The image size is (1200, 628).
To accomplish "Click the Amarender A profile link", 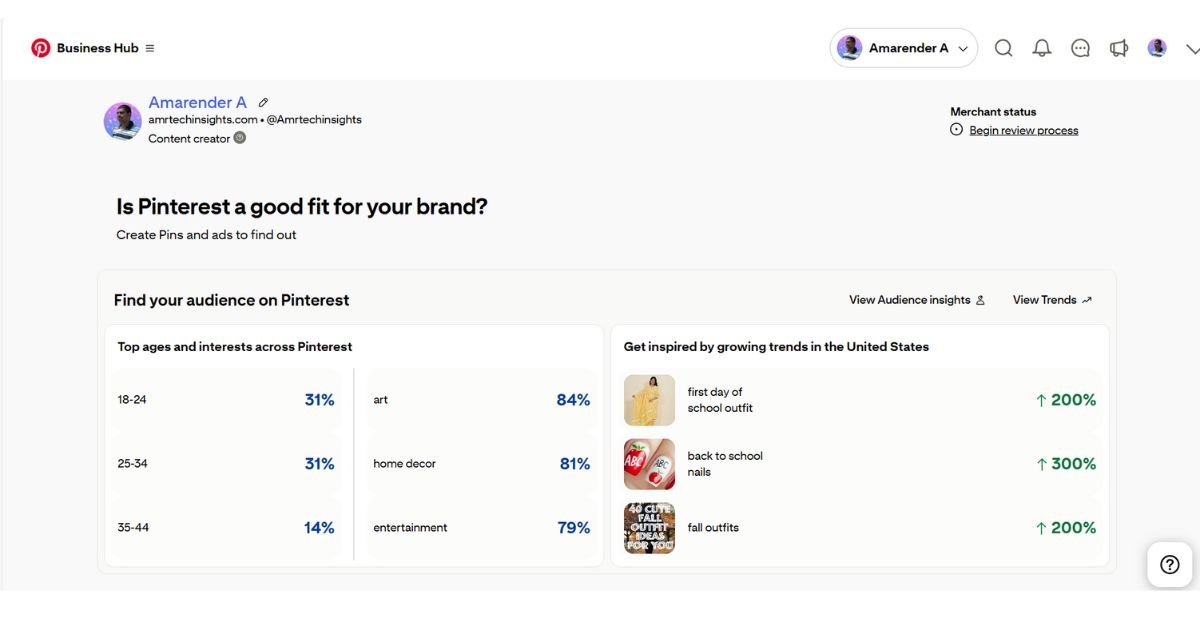I will point(197,101).
